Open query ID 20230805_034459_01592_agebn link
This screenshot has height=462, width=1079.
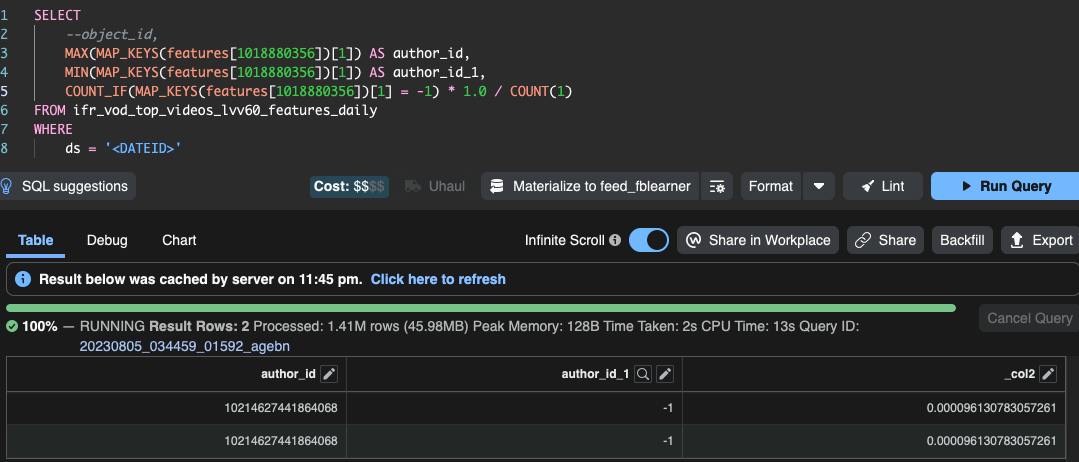tap(184, 346)
